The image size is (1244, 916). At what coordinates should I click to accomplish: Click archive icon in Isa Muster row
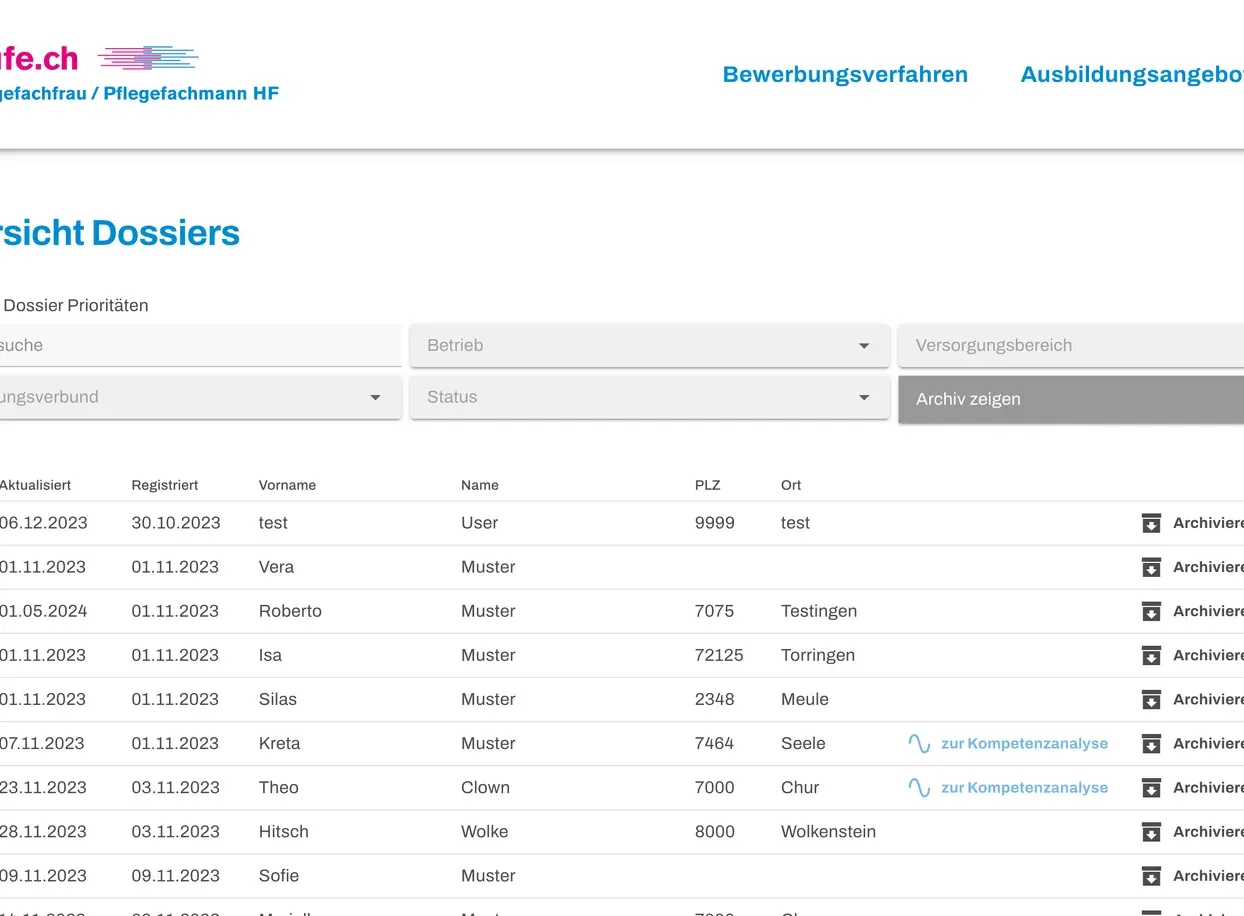coord(1151,655)
